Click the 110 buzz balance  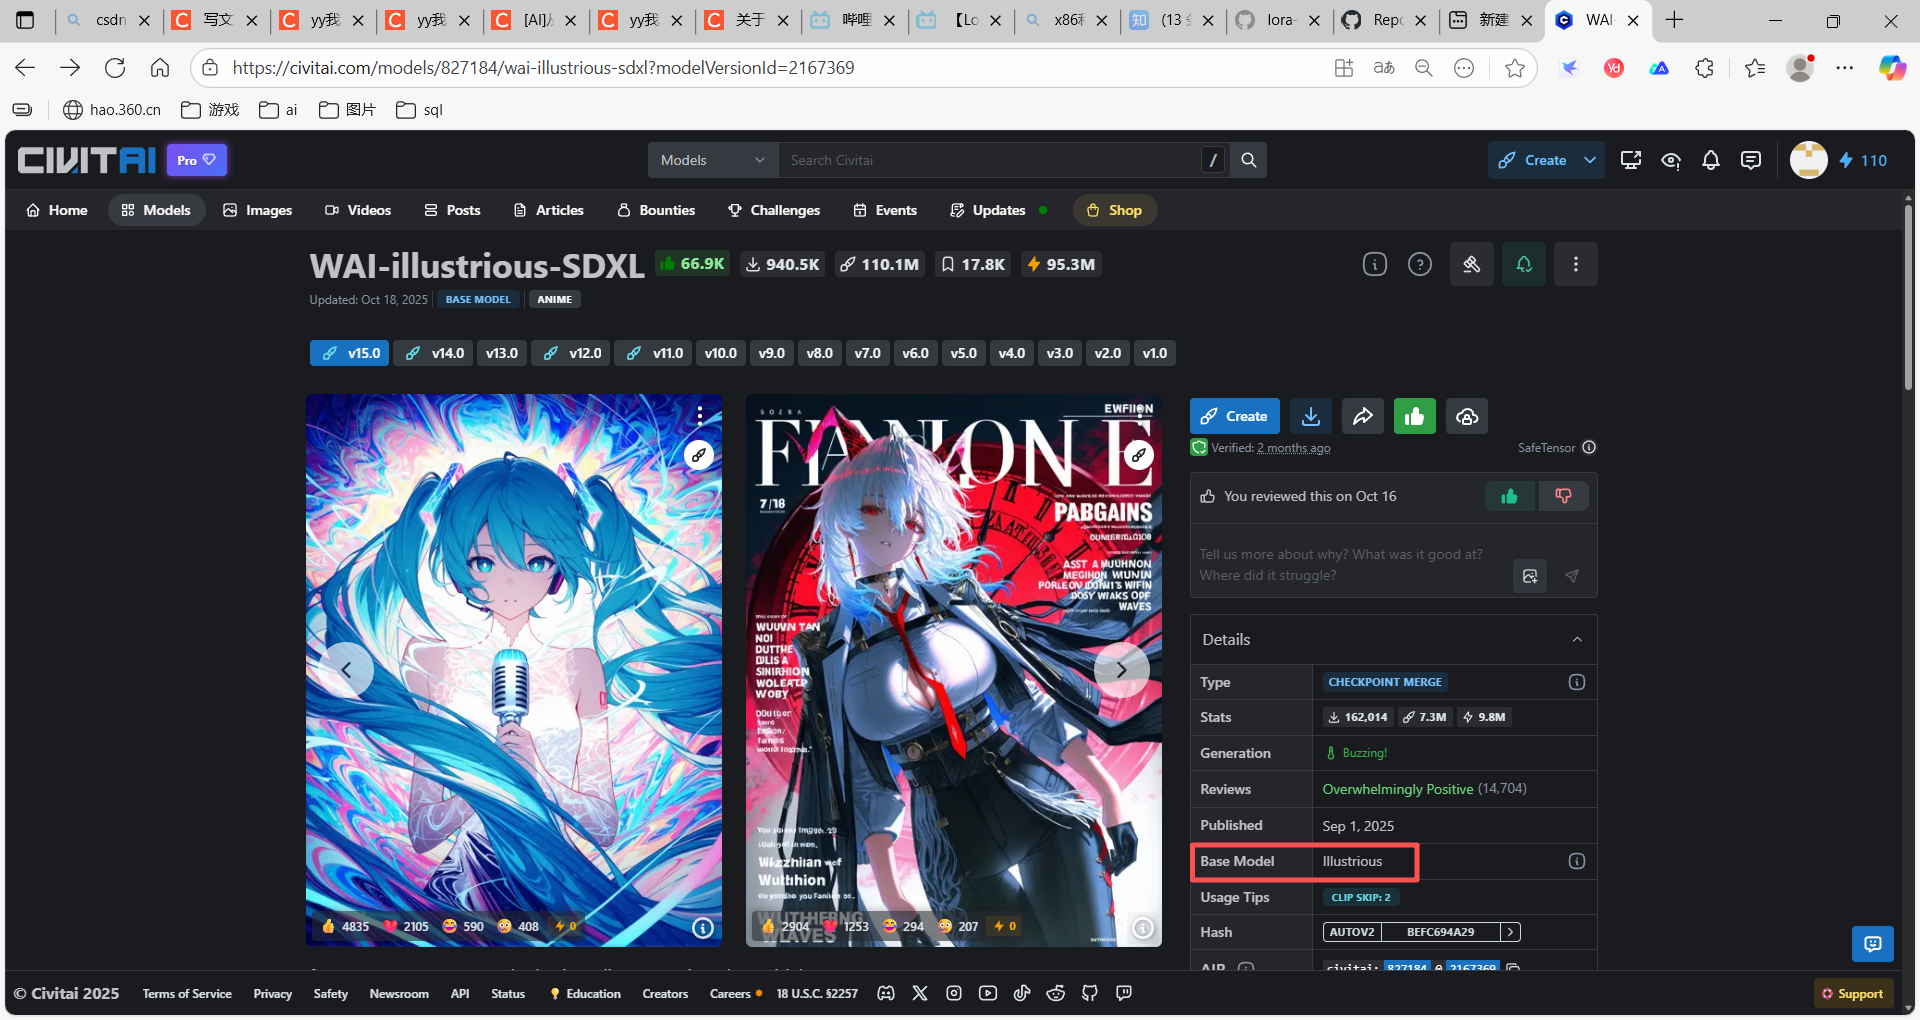tap(1863, 160)
